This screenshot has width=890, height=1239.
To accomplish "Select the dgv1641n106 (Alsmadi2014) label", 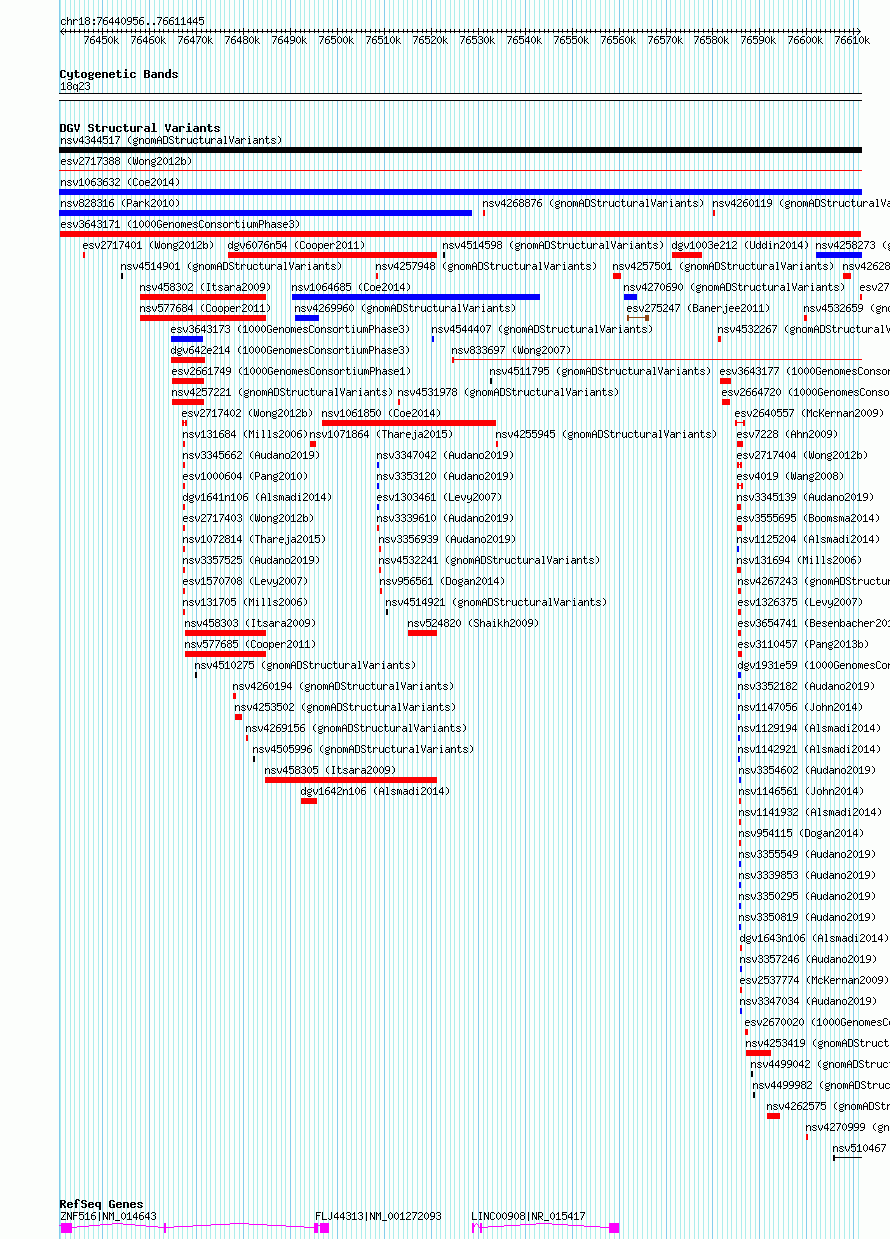I will click(257, 497).
